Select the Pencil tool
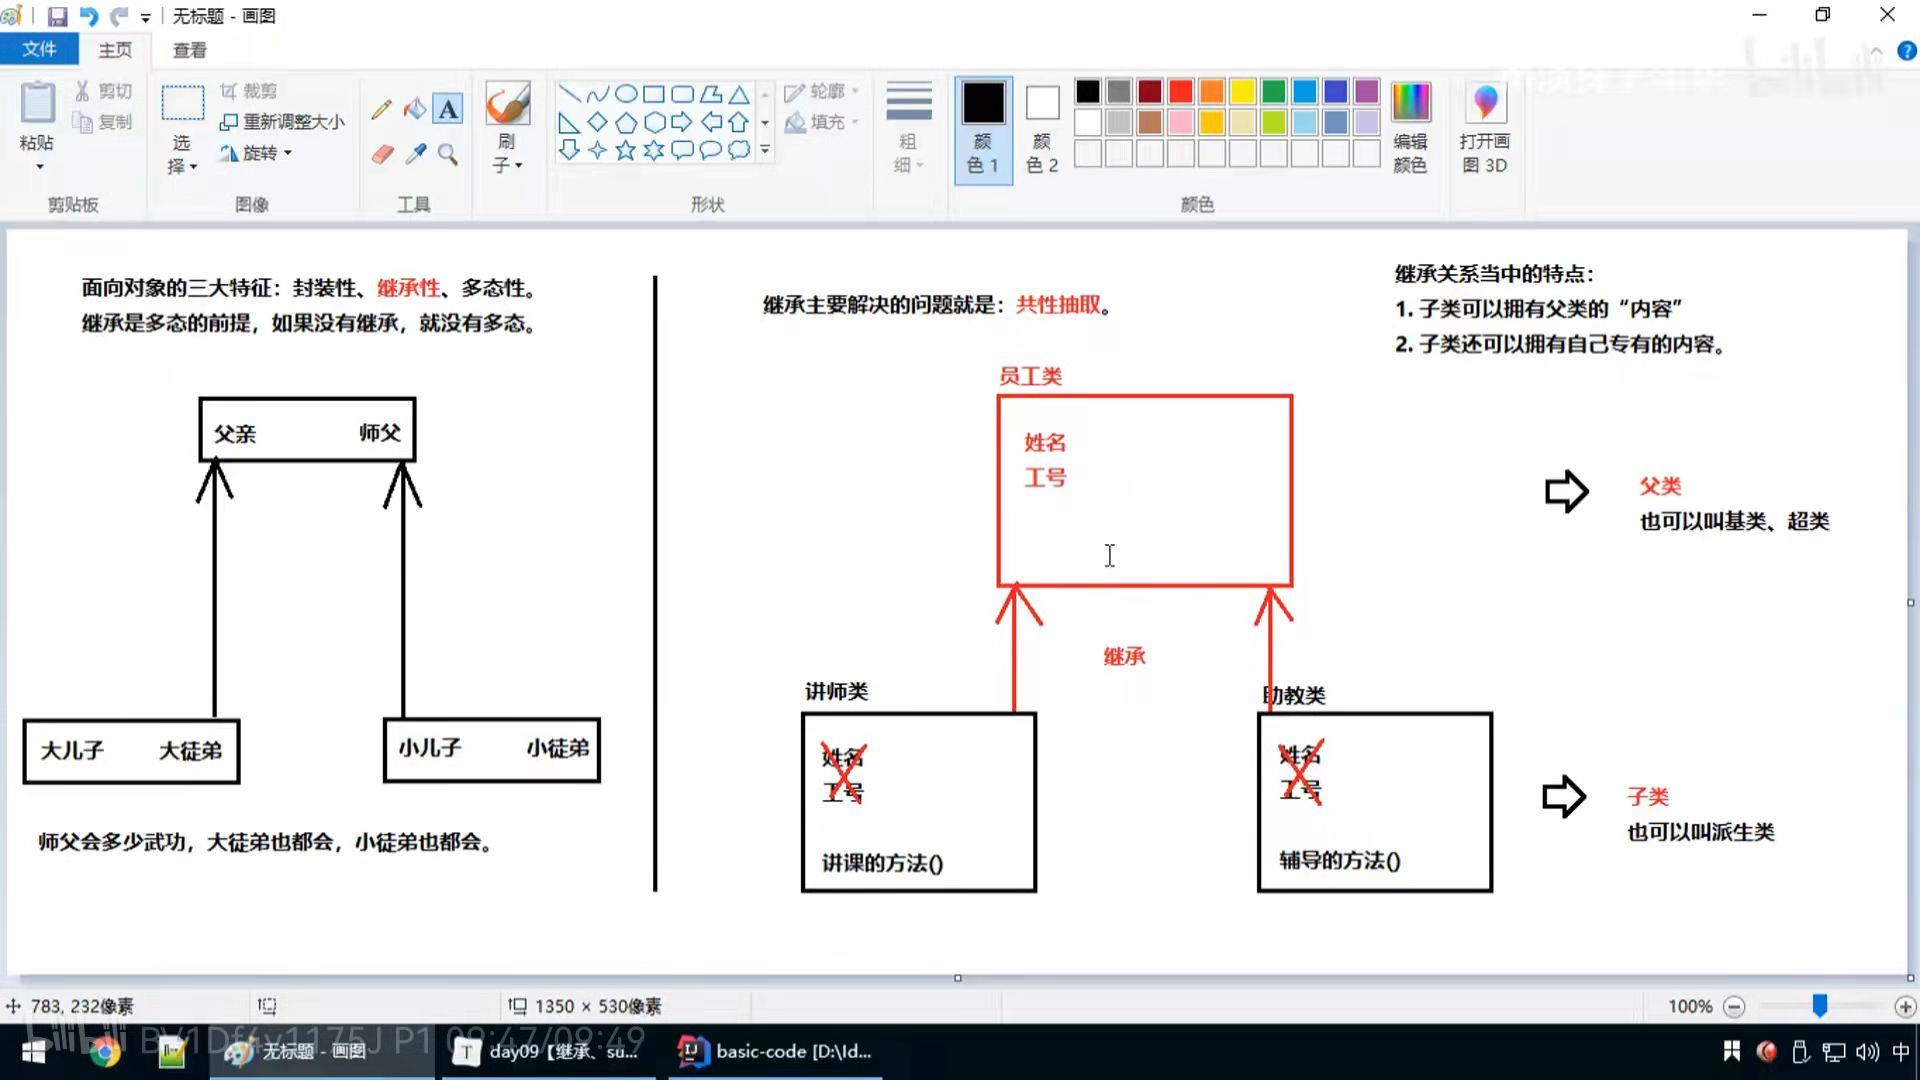The image size is (1920, 1080). tap(381, 110)
